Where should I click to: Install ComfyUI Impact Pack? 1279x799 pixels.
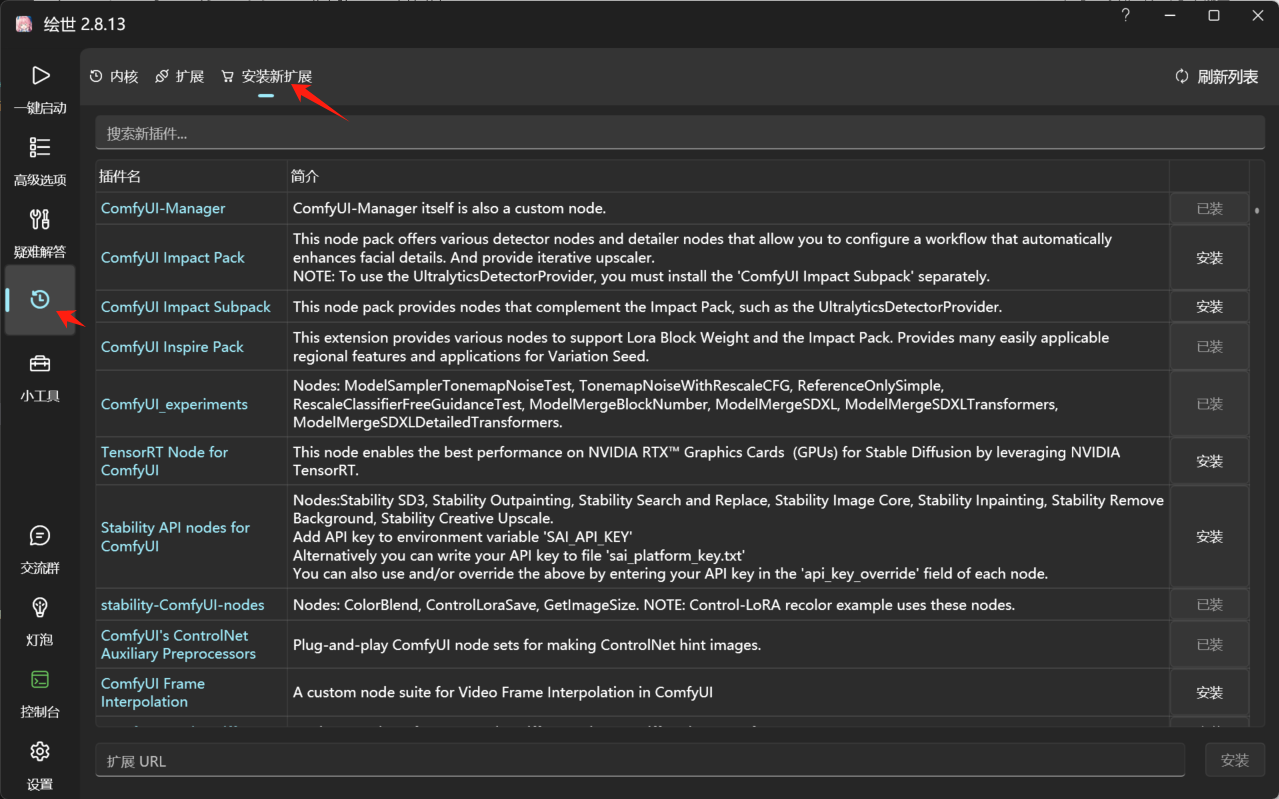click(x=1210, y=257)
